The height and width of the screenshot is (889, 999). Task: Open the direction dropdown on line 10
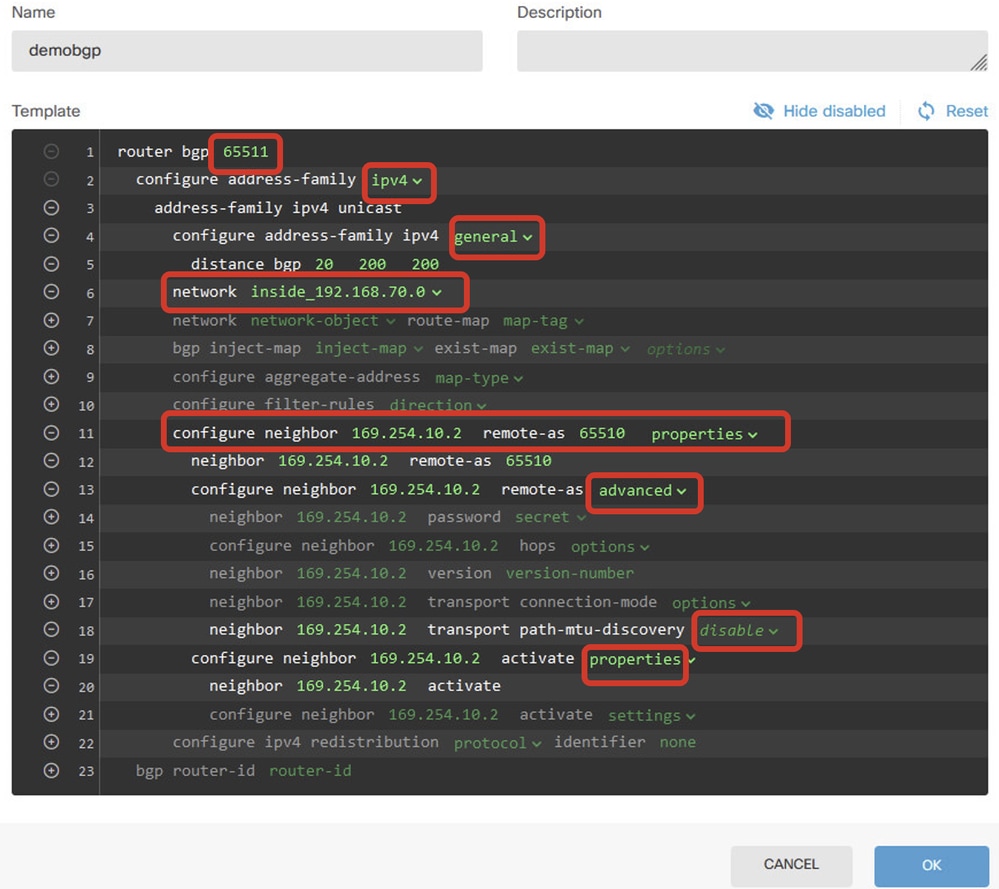(x=438, y=405)
